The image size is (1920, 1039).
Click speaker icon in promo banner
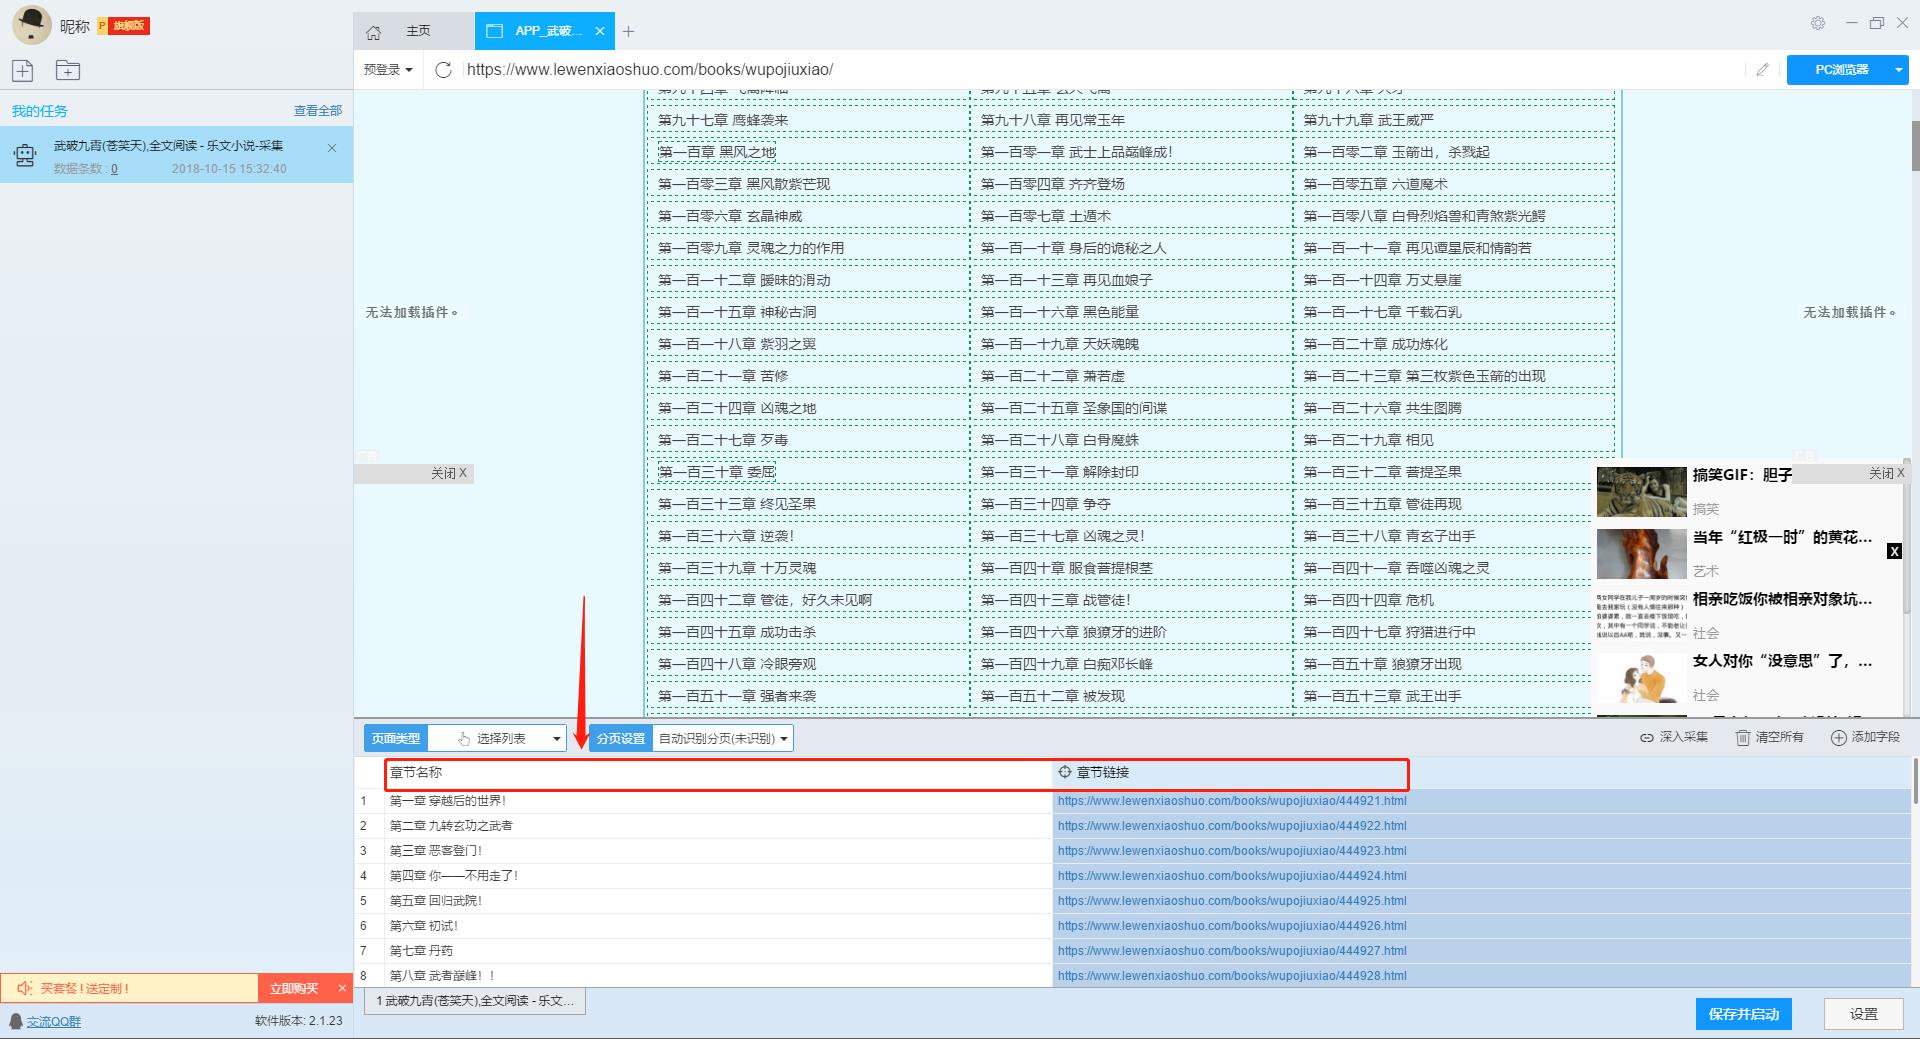click(24, 988)
